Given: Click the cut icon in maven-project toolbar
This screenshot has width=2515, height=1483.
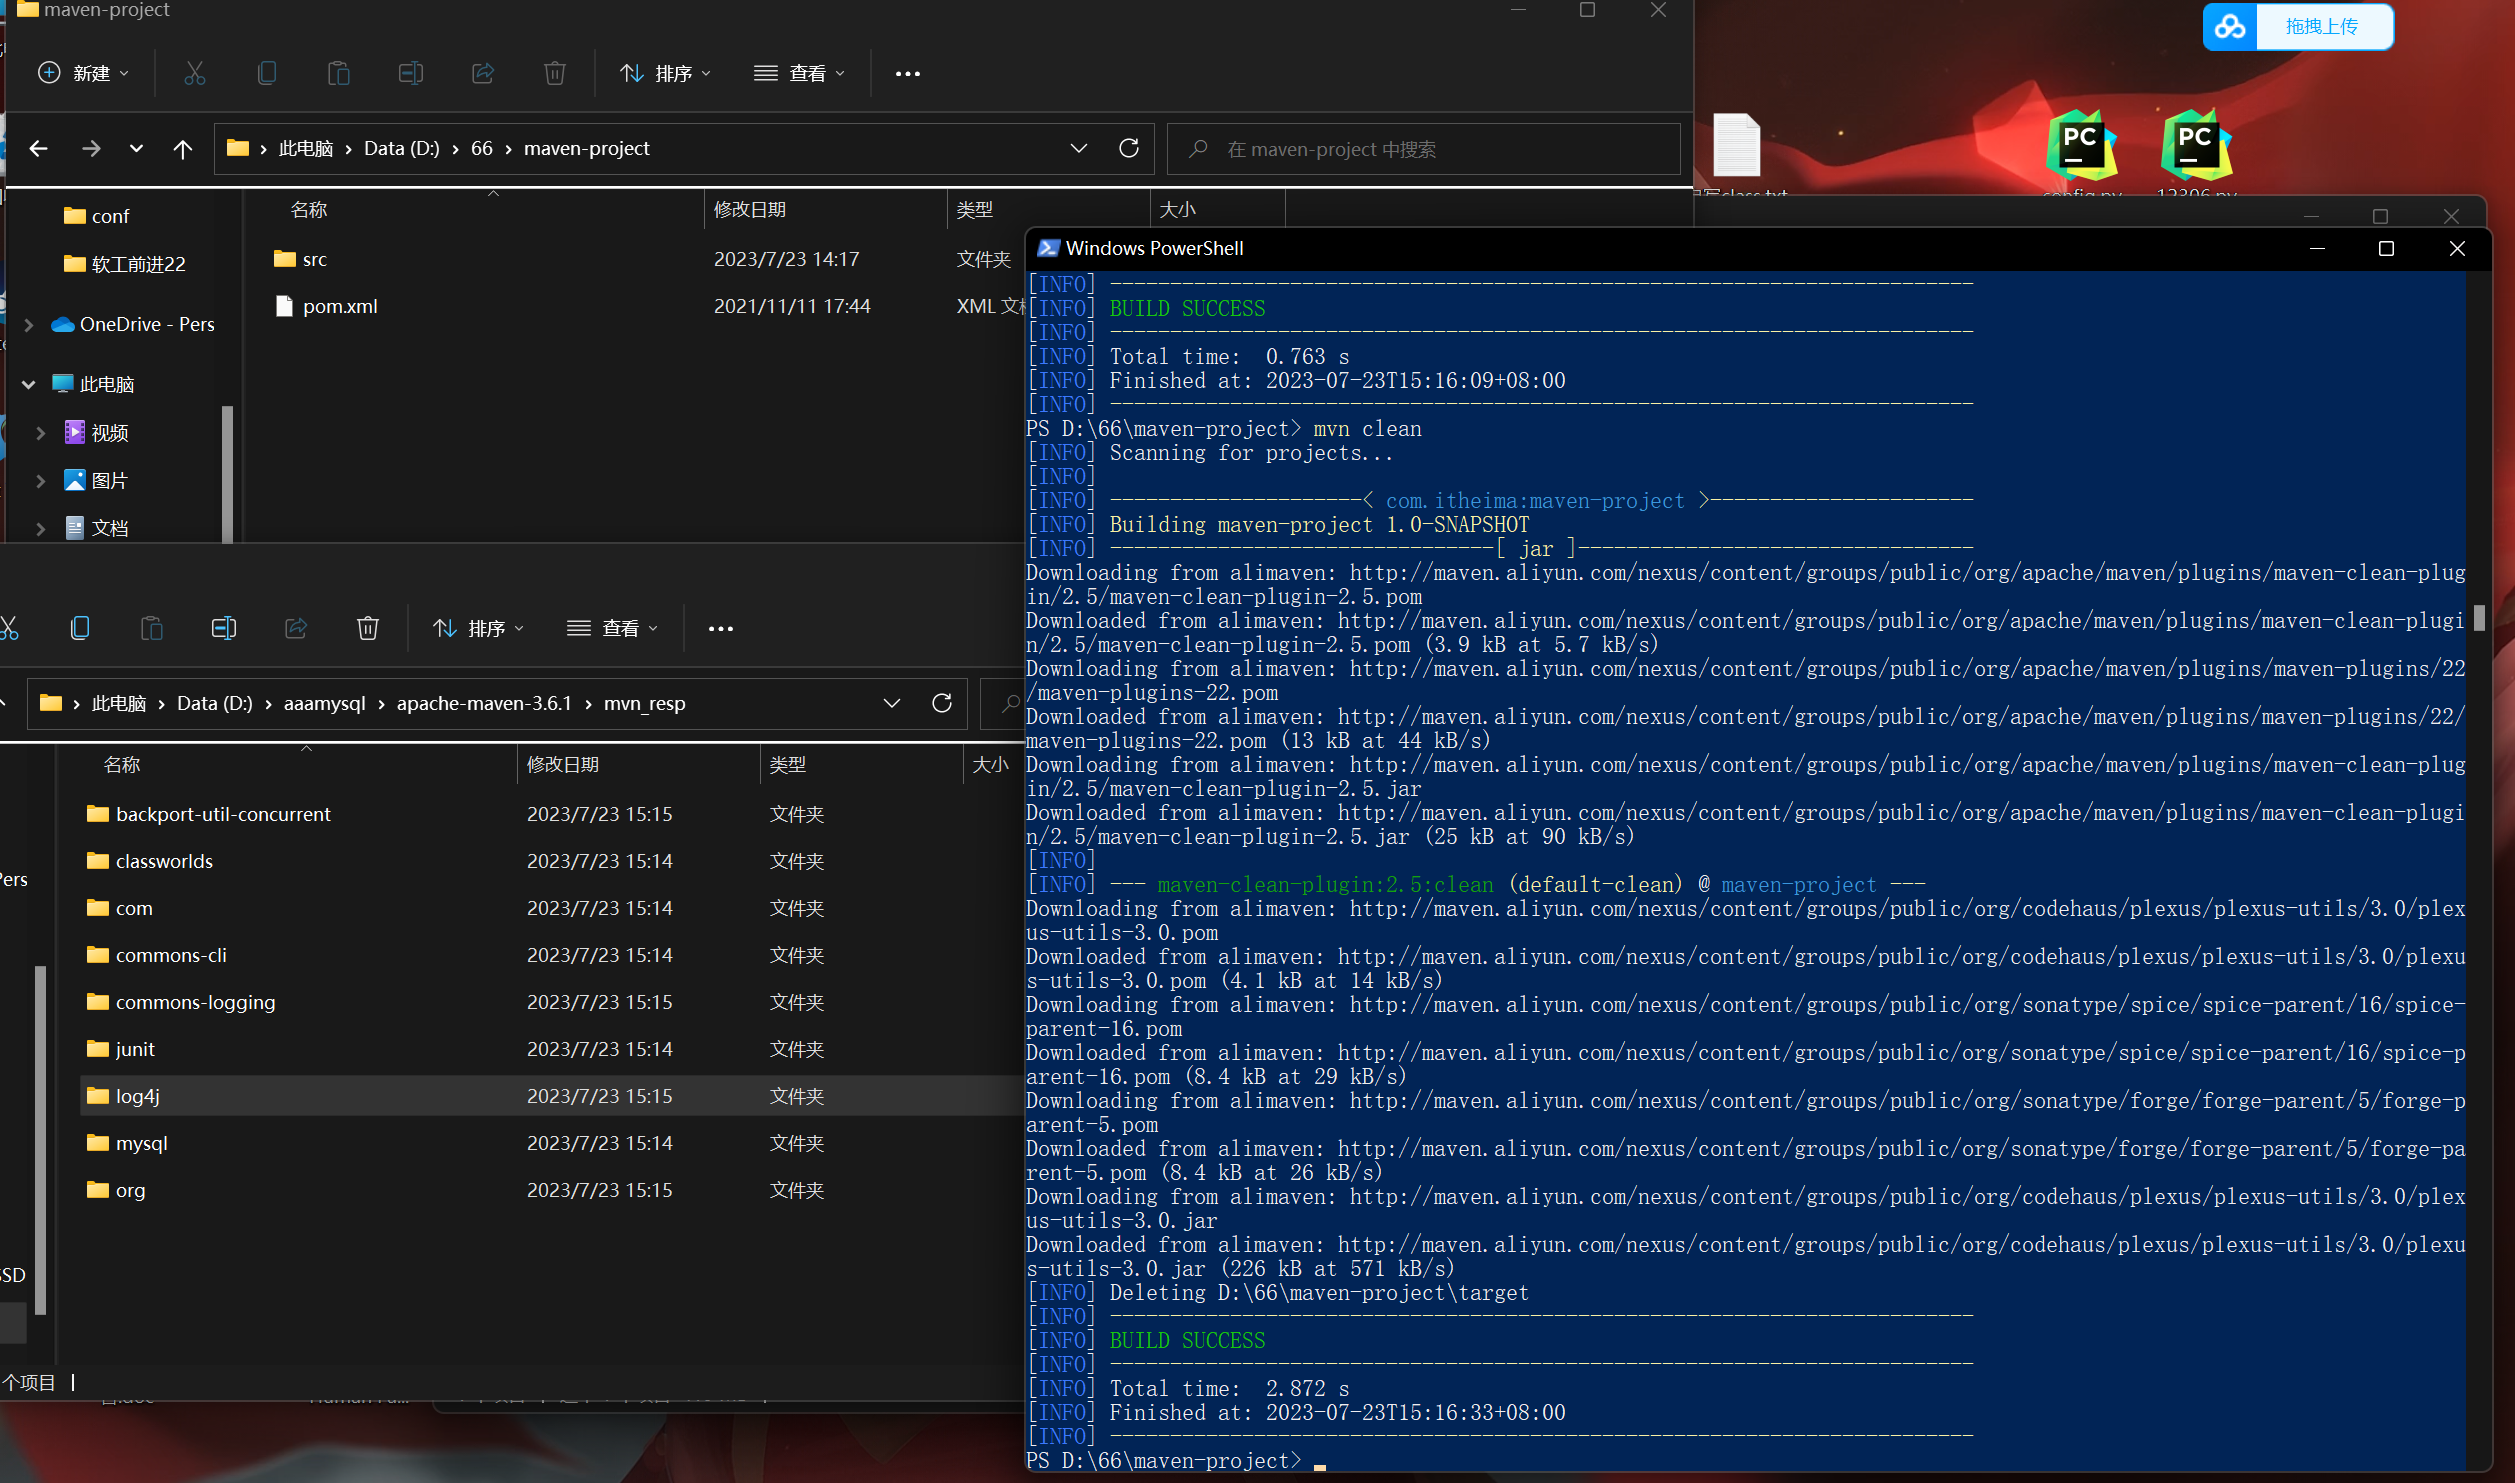Looking at the screenshot, I should (194, 73).
